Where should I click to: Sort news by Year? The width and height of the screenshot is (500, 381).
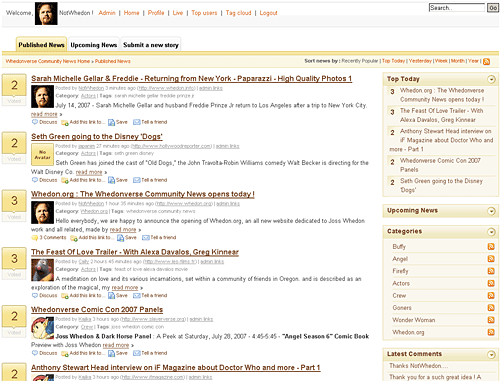coord(473,61)
